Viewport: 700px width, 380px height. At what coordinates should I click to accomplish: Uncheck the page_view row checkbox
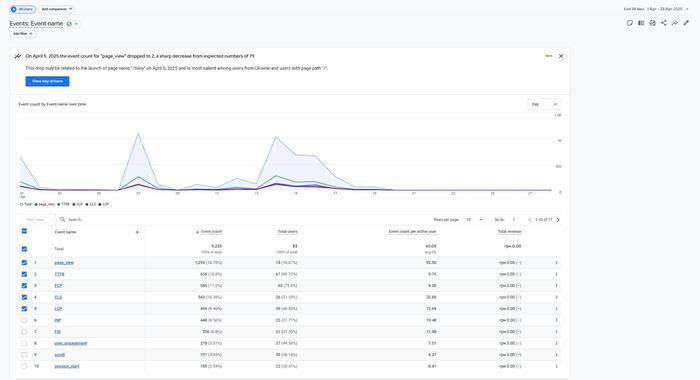[24, 263]
